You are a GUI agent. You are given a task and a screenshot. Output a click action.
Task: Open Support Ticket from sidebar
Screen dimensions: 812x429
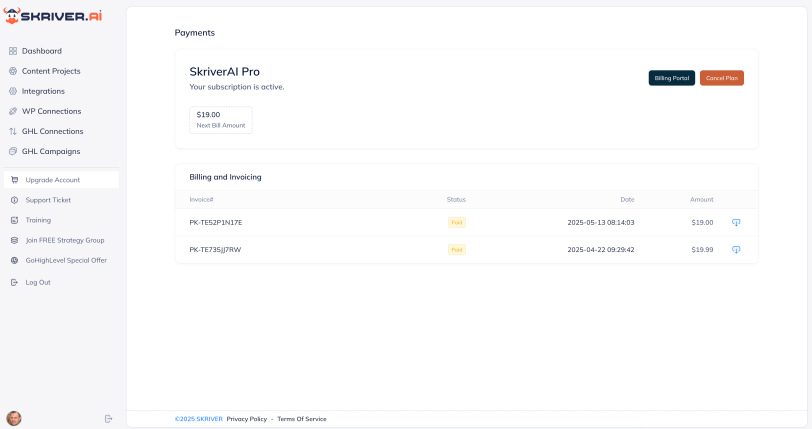click(x=48, y=200)
